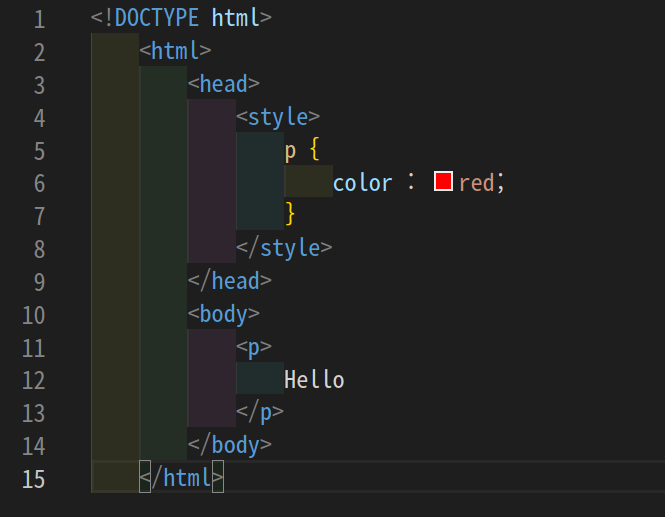
Task: Click the opening <style> tag
Action: tap(278, 117)
